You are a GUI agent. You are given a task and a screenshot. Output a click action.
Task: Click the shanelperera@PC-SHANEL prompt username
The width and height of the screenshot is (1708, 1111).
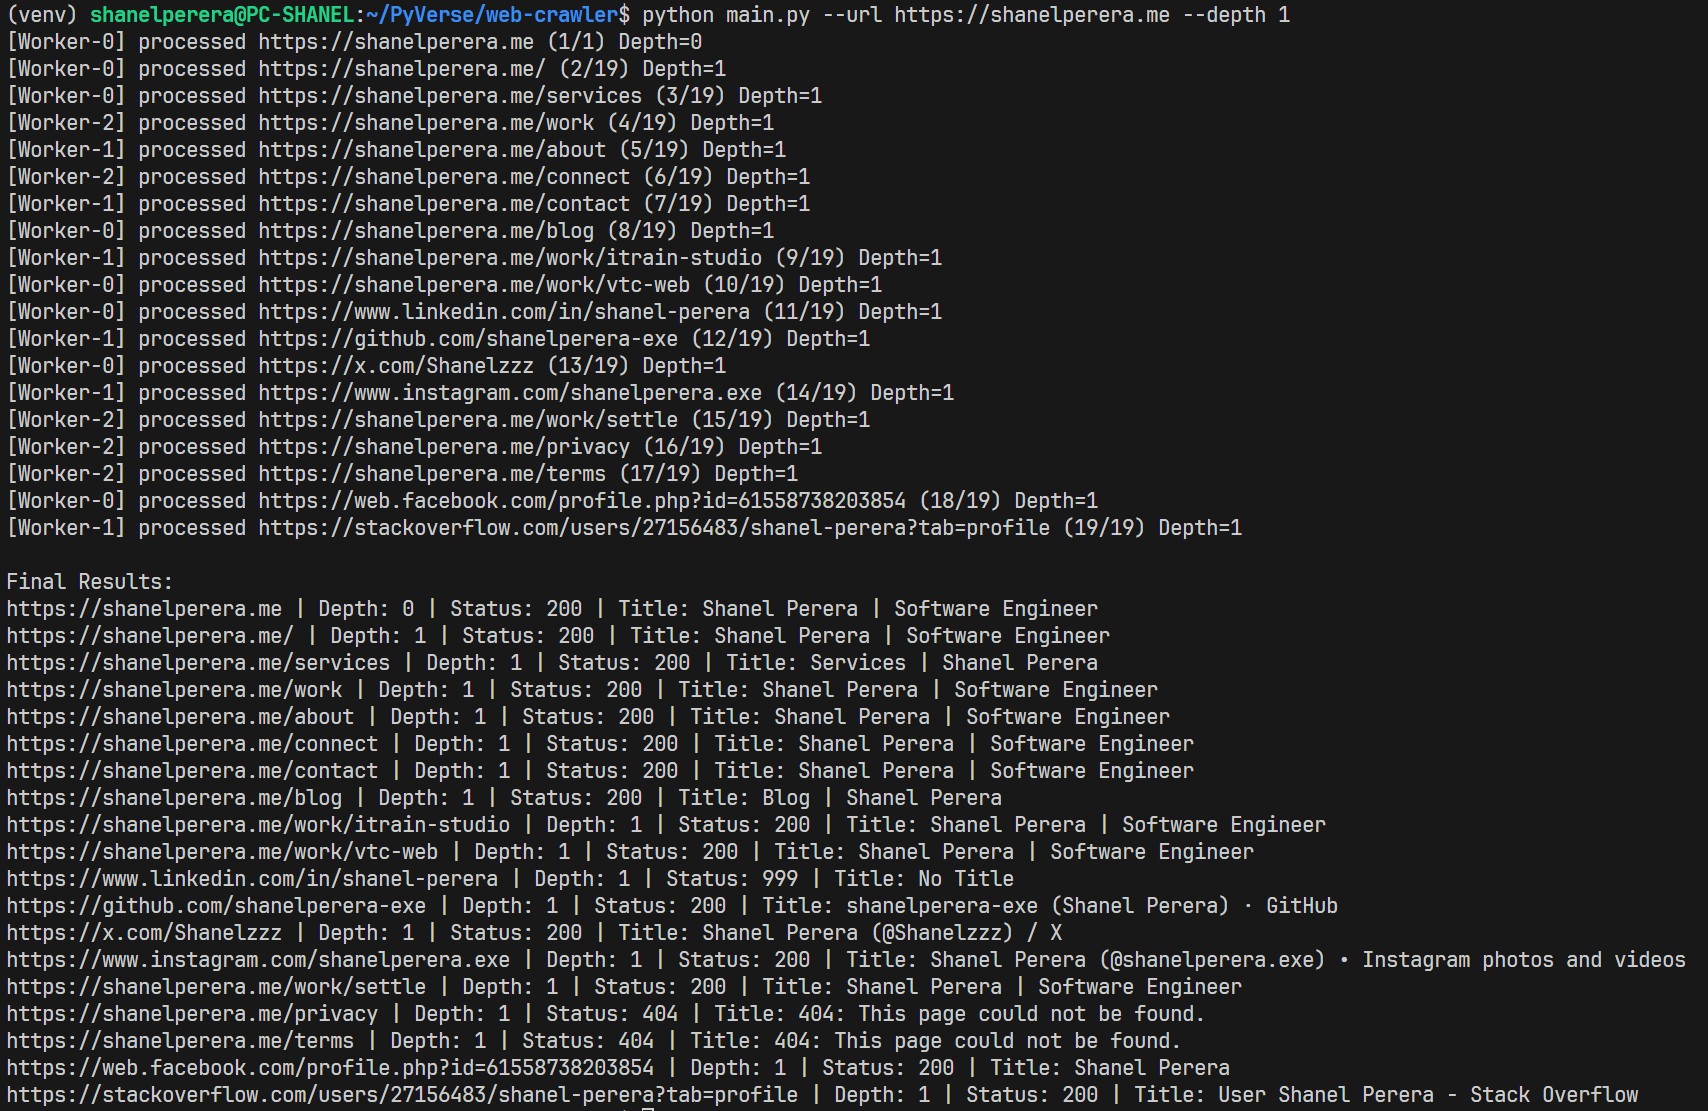[x=221, y=15]
